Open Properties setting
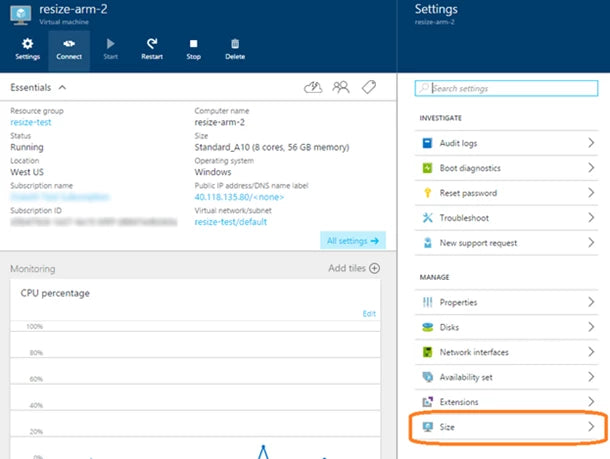 pyautogui.click(x=507, y=302)
